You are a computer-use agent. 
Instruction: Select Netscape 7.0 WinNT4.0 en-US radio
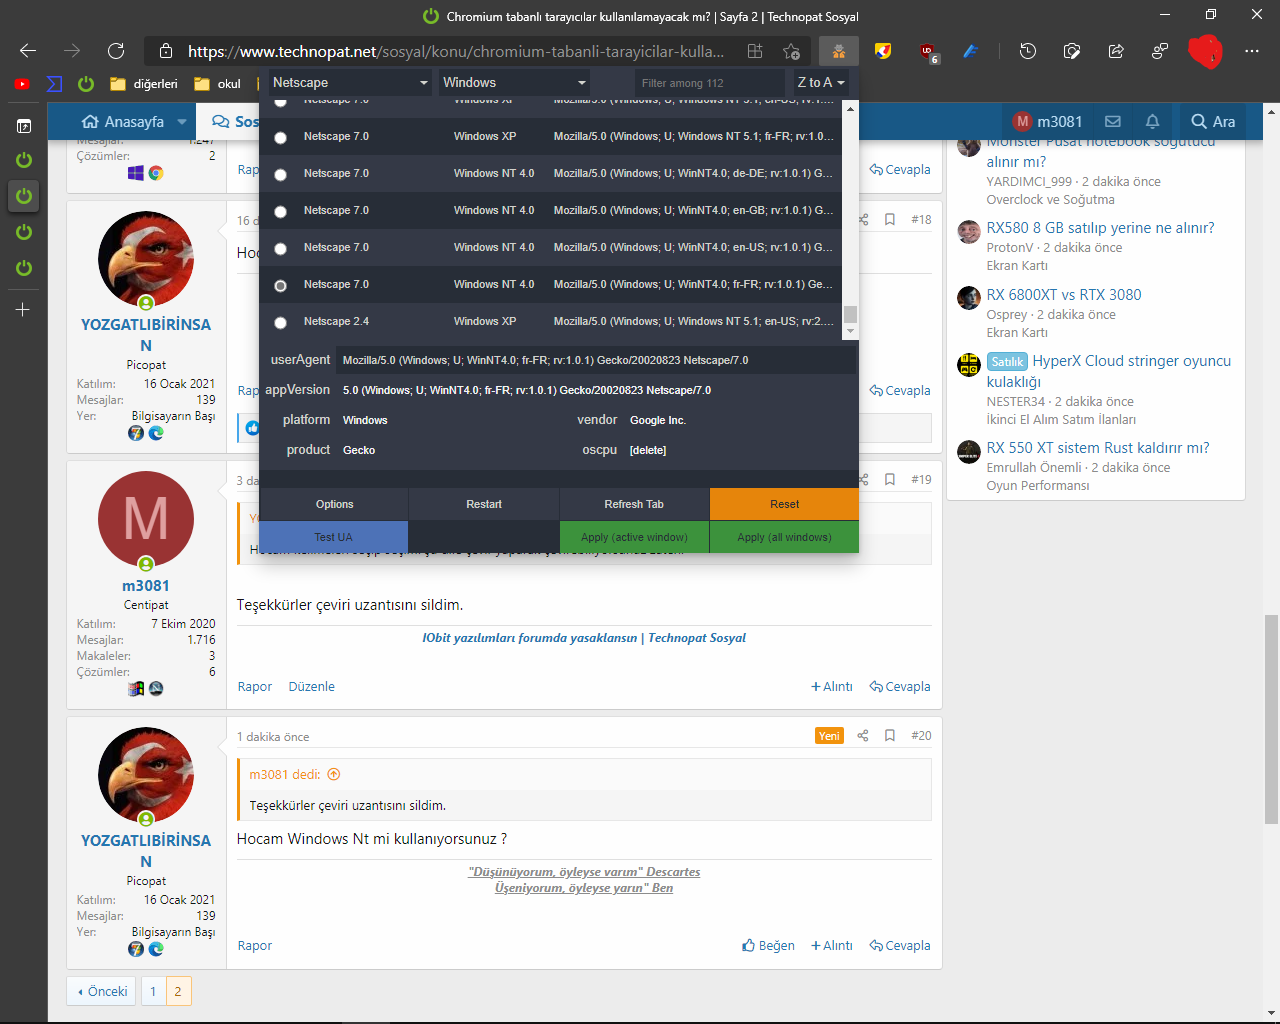281,249
